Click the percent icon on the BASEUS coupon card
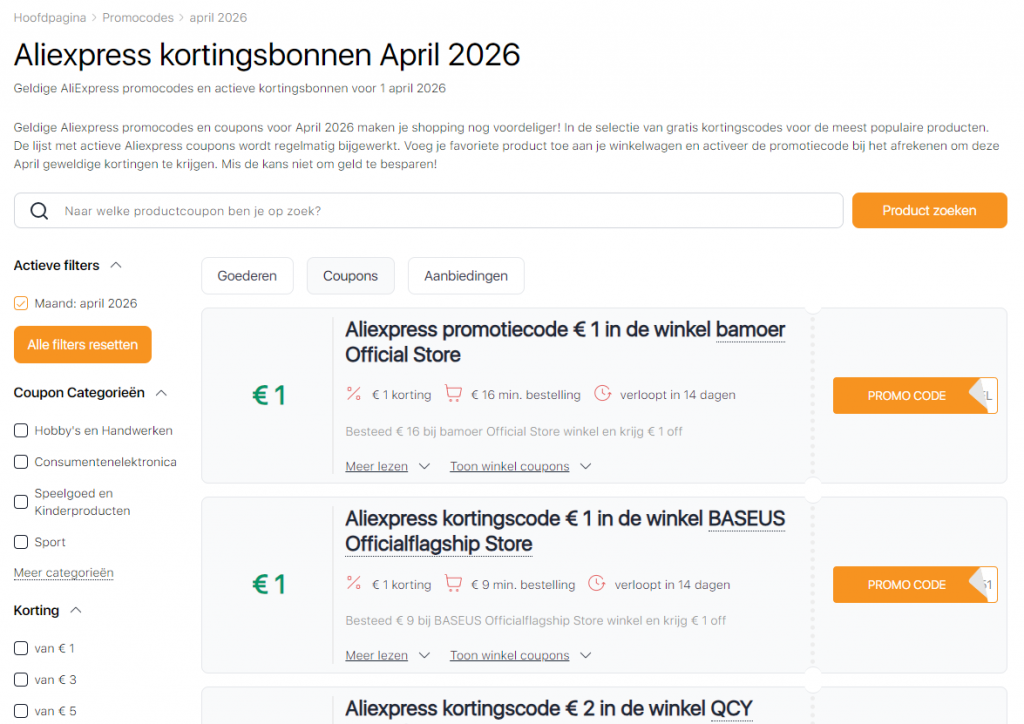This screenshot has height=724, width=1024. pos(353,584)
